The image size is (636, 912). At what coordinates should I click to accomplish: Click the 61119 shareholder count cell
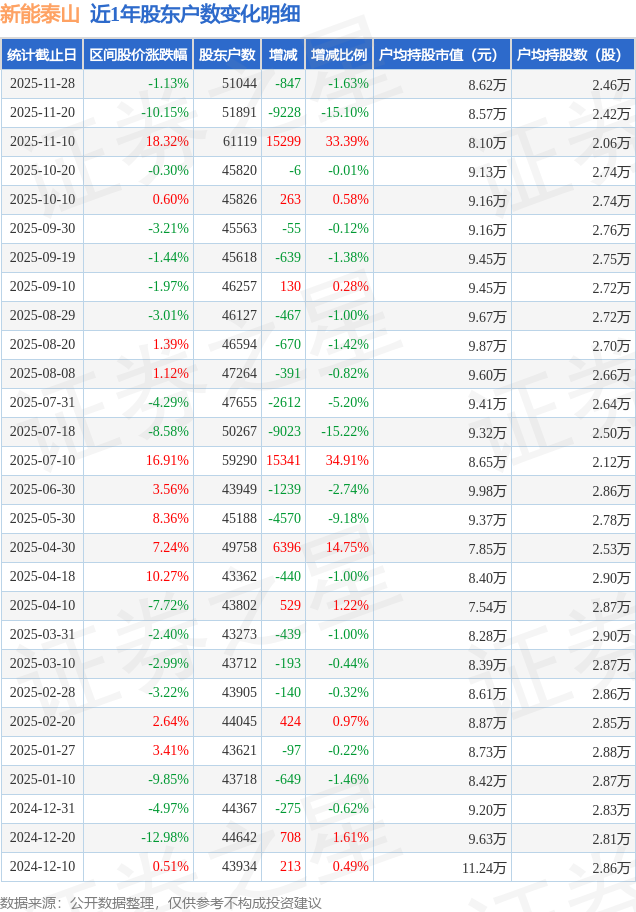(239, 142)
